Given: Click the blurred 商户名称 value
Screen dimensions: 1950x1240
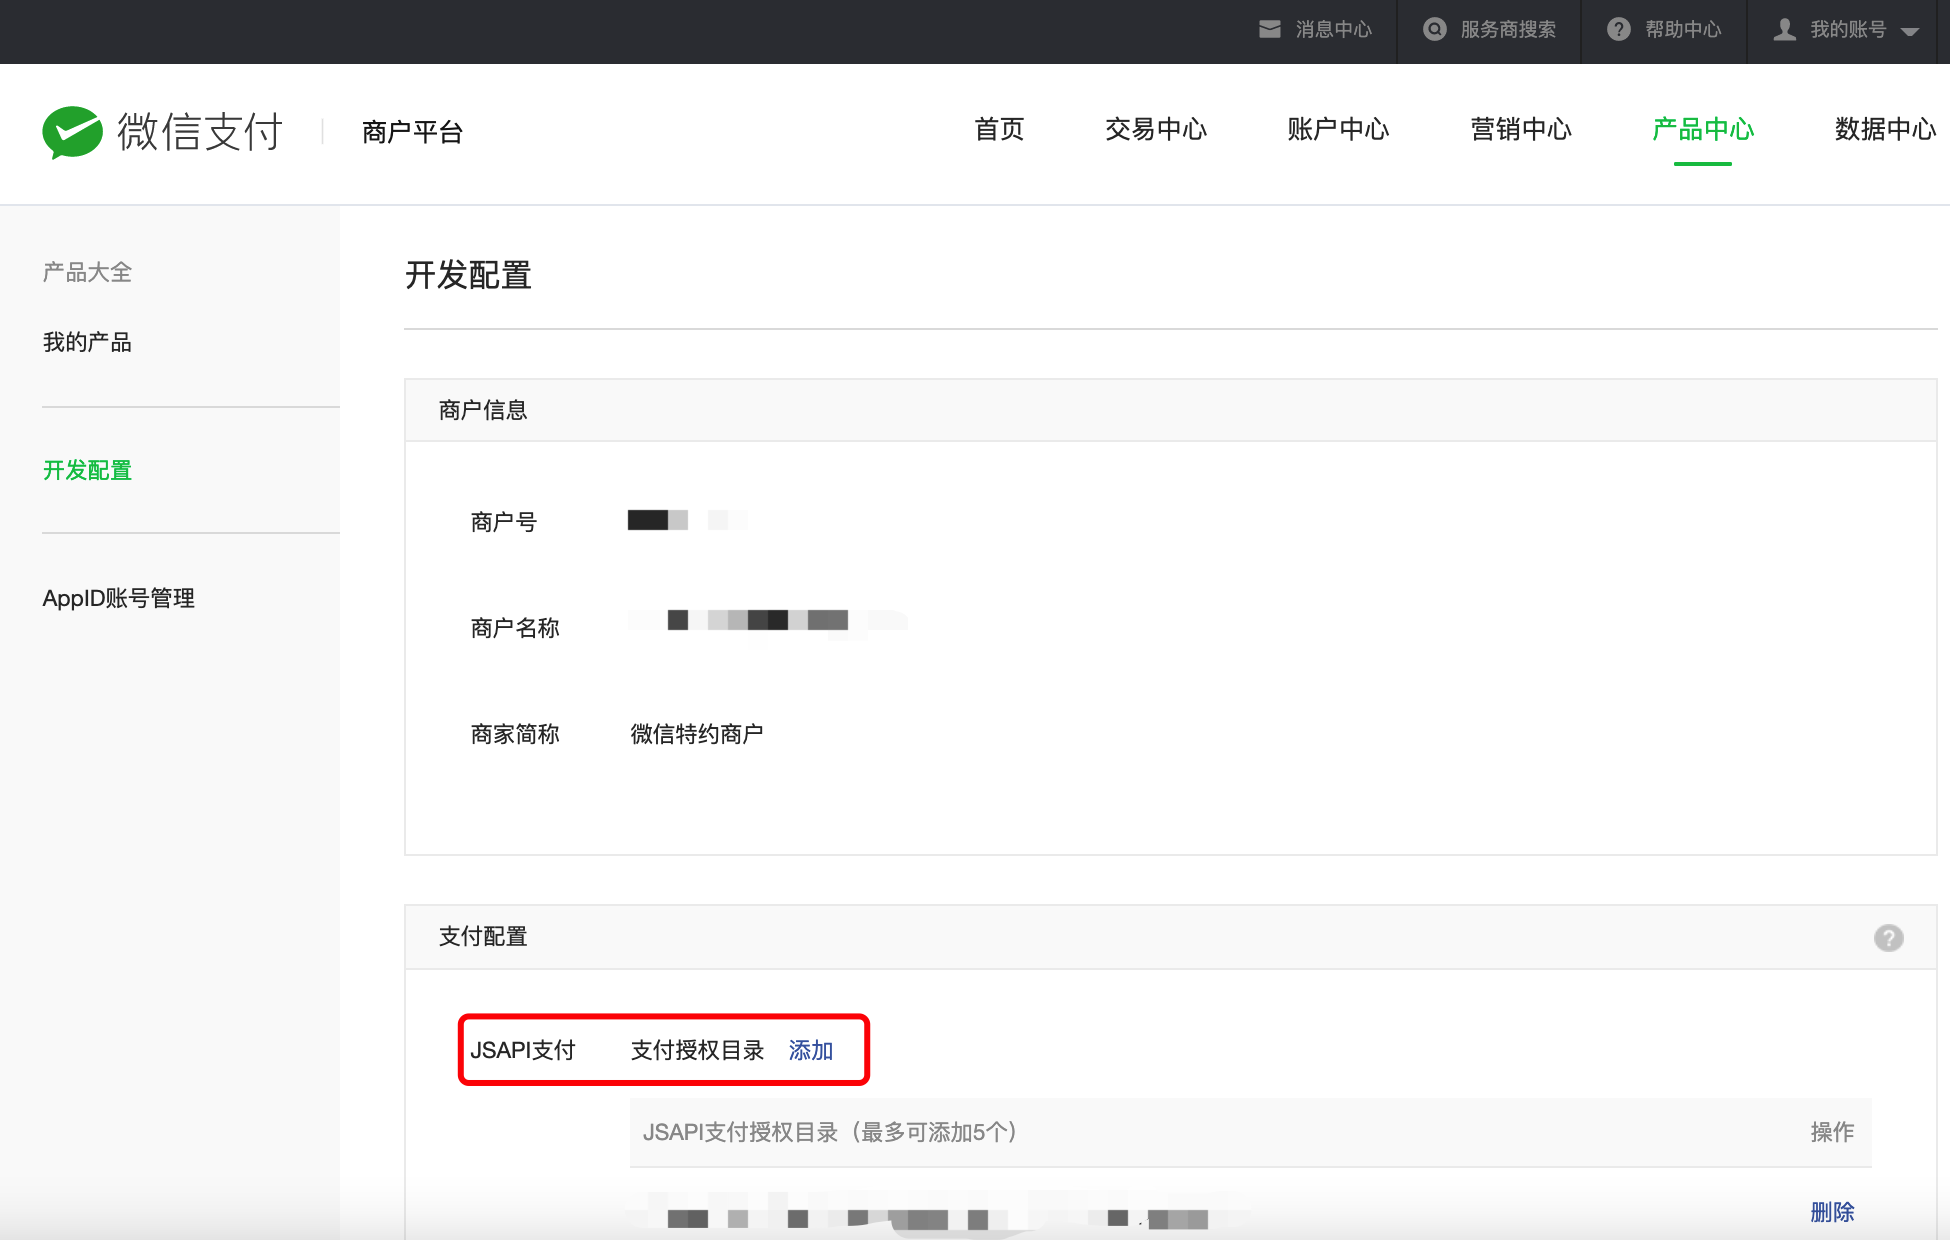Looking at the screenshot, I should pos(768,620).
